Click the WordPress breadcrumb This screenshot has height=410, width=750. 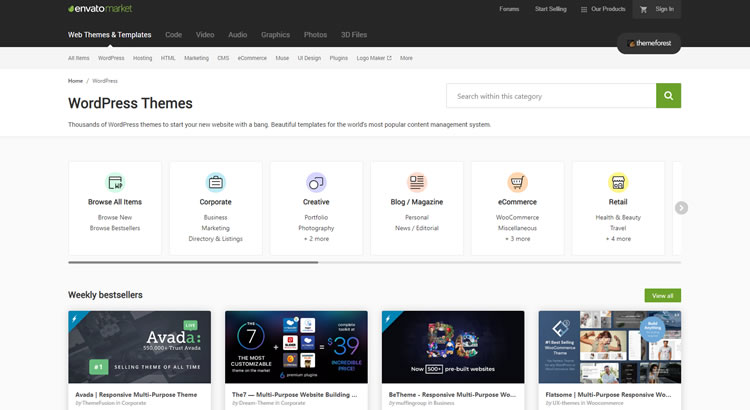(105, 81)
